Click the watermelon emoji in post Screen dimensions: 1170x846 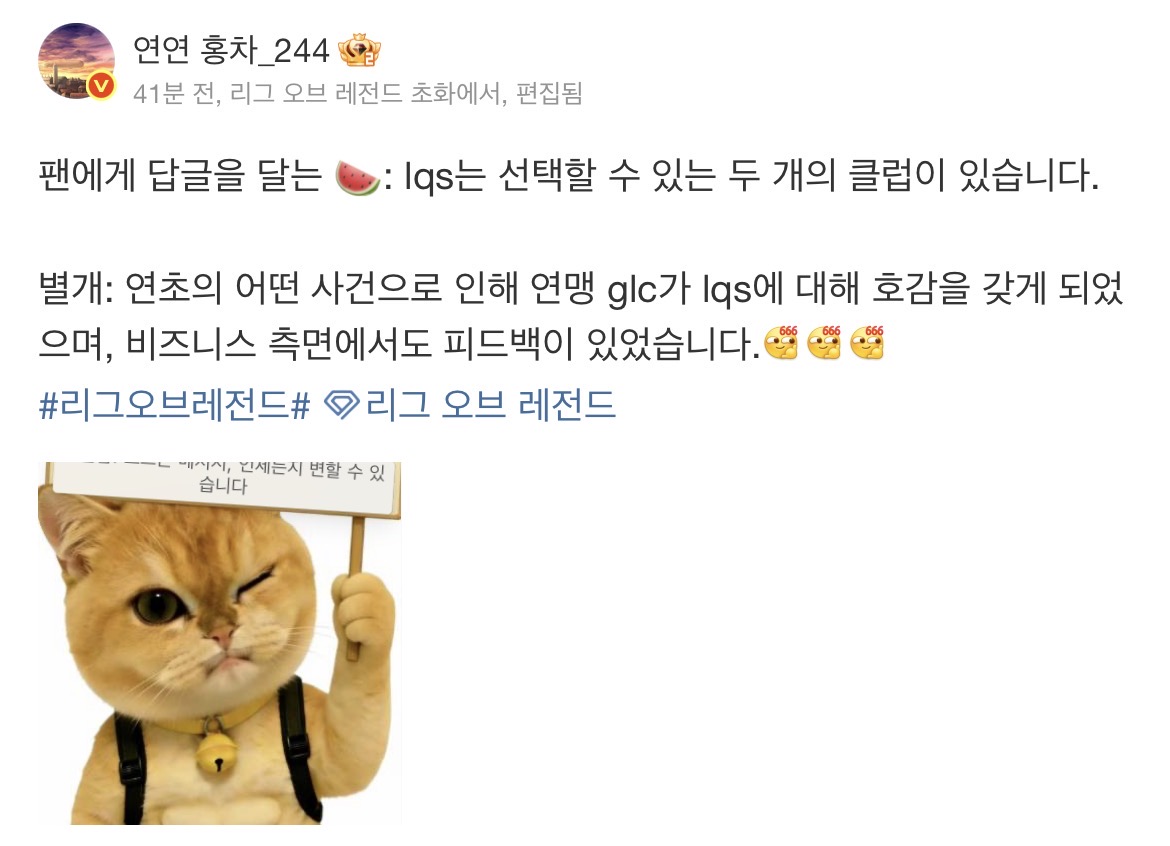pos(357,178)
